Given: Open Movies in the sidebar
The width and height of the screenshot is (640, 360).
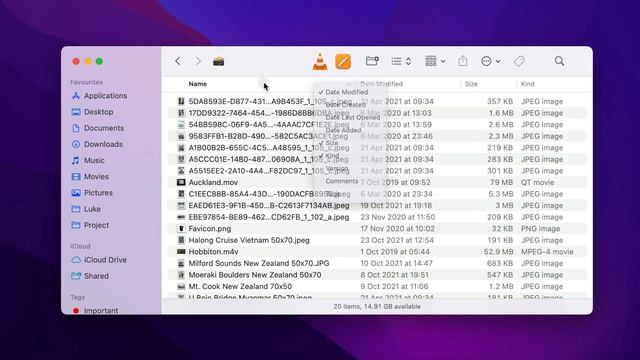Looking at the screenshot, I should point(90,177).
